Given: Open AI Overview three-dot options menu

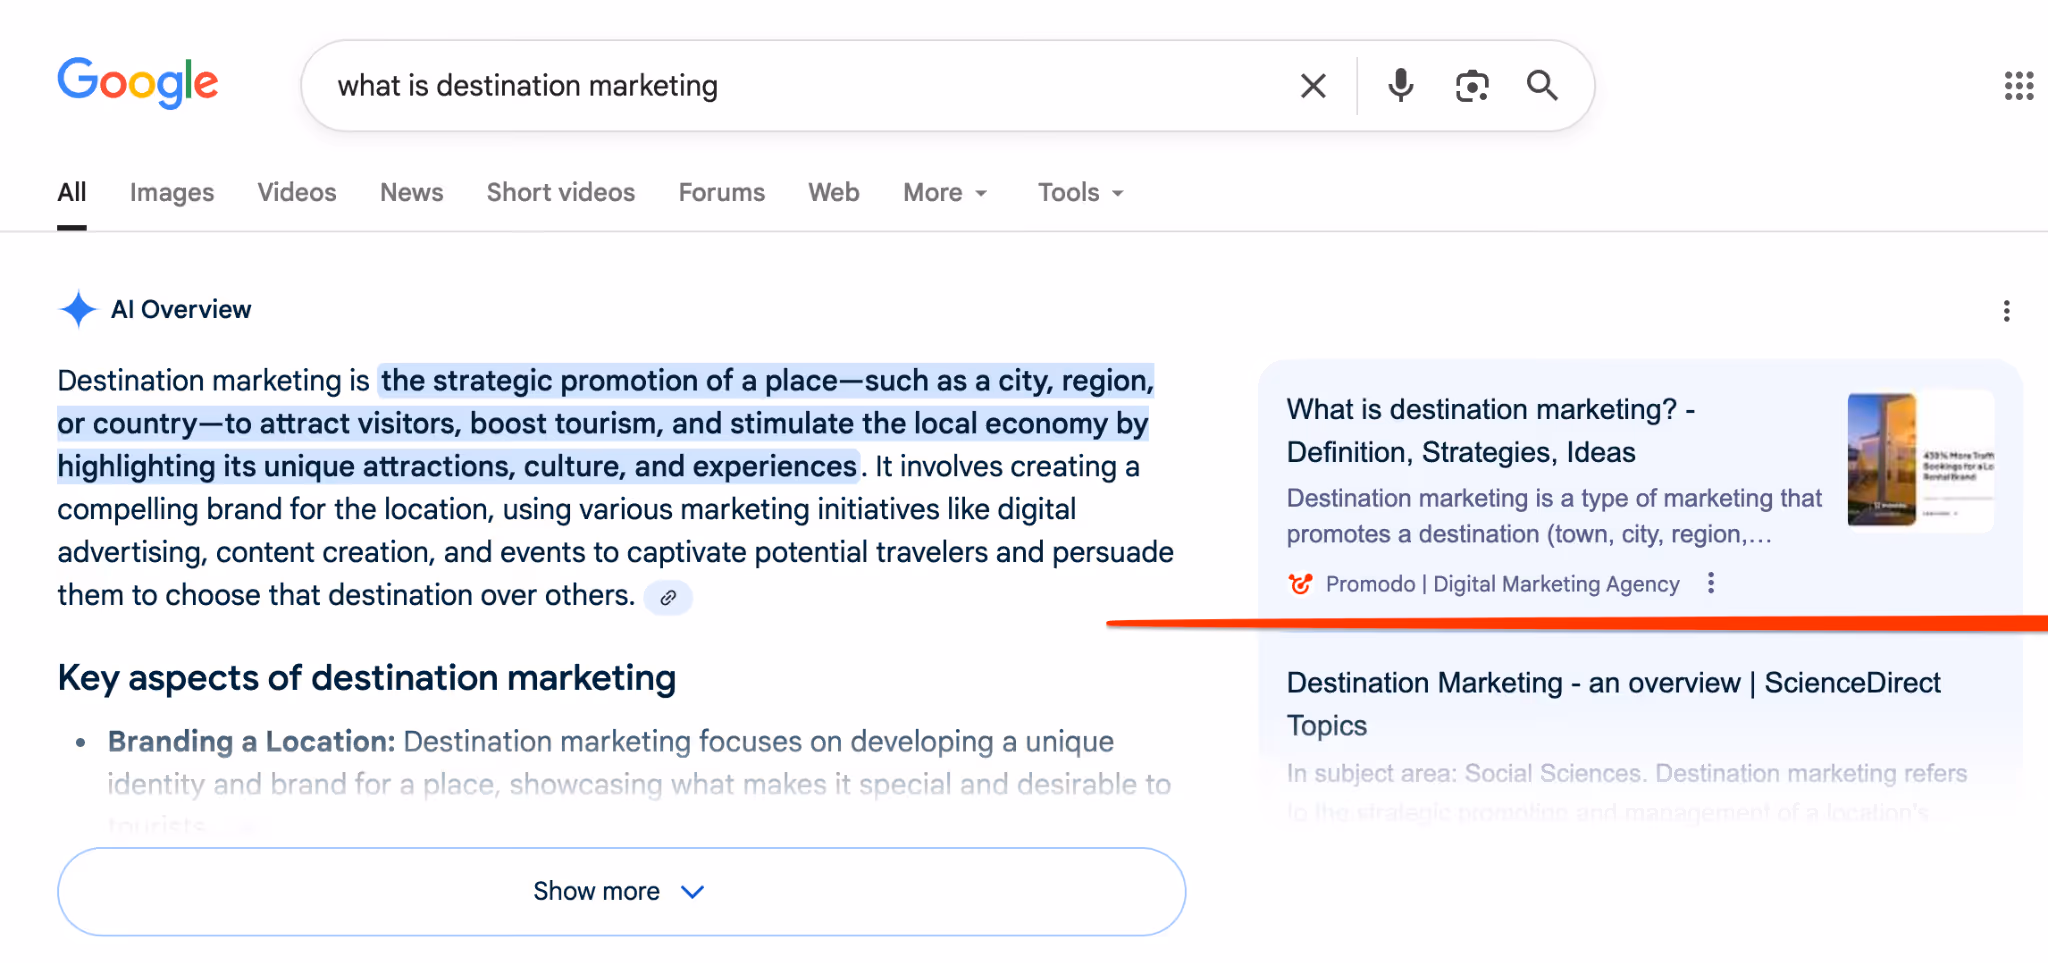Looking at the screenshot, I should 2006,311.
